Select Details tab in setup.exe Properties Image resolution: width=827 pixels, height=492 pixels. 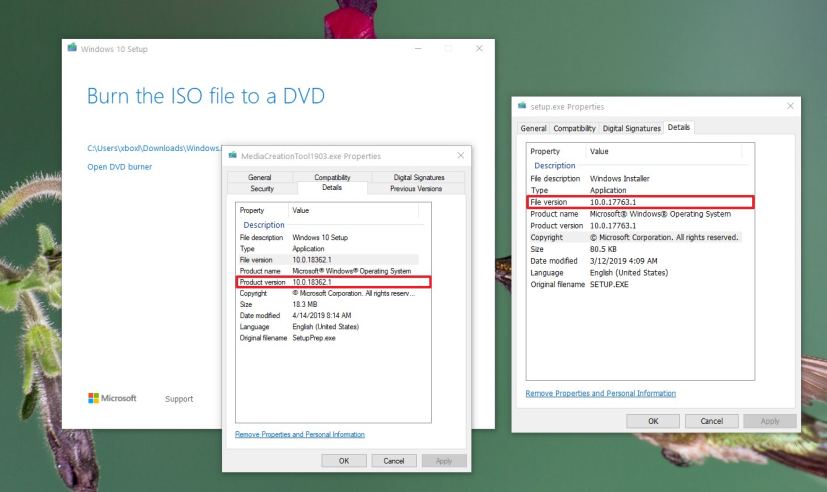(679, 127)
